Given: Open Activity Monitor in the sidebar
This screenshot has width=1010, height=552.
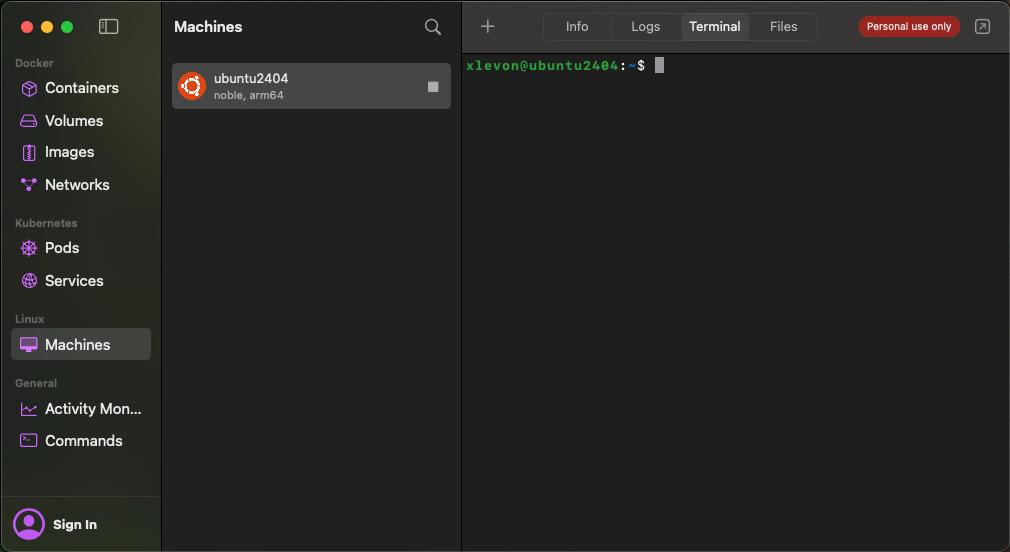Looking at the screenshot, I should [x=81, y=409].
